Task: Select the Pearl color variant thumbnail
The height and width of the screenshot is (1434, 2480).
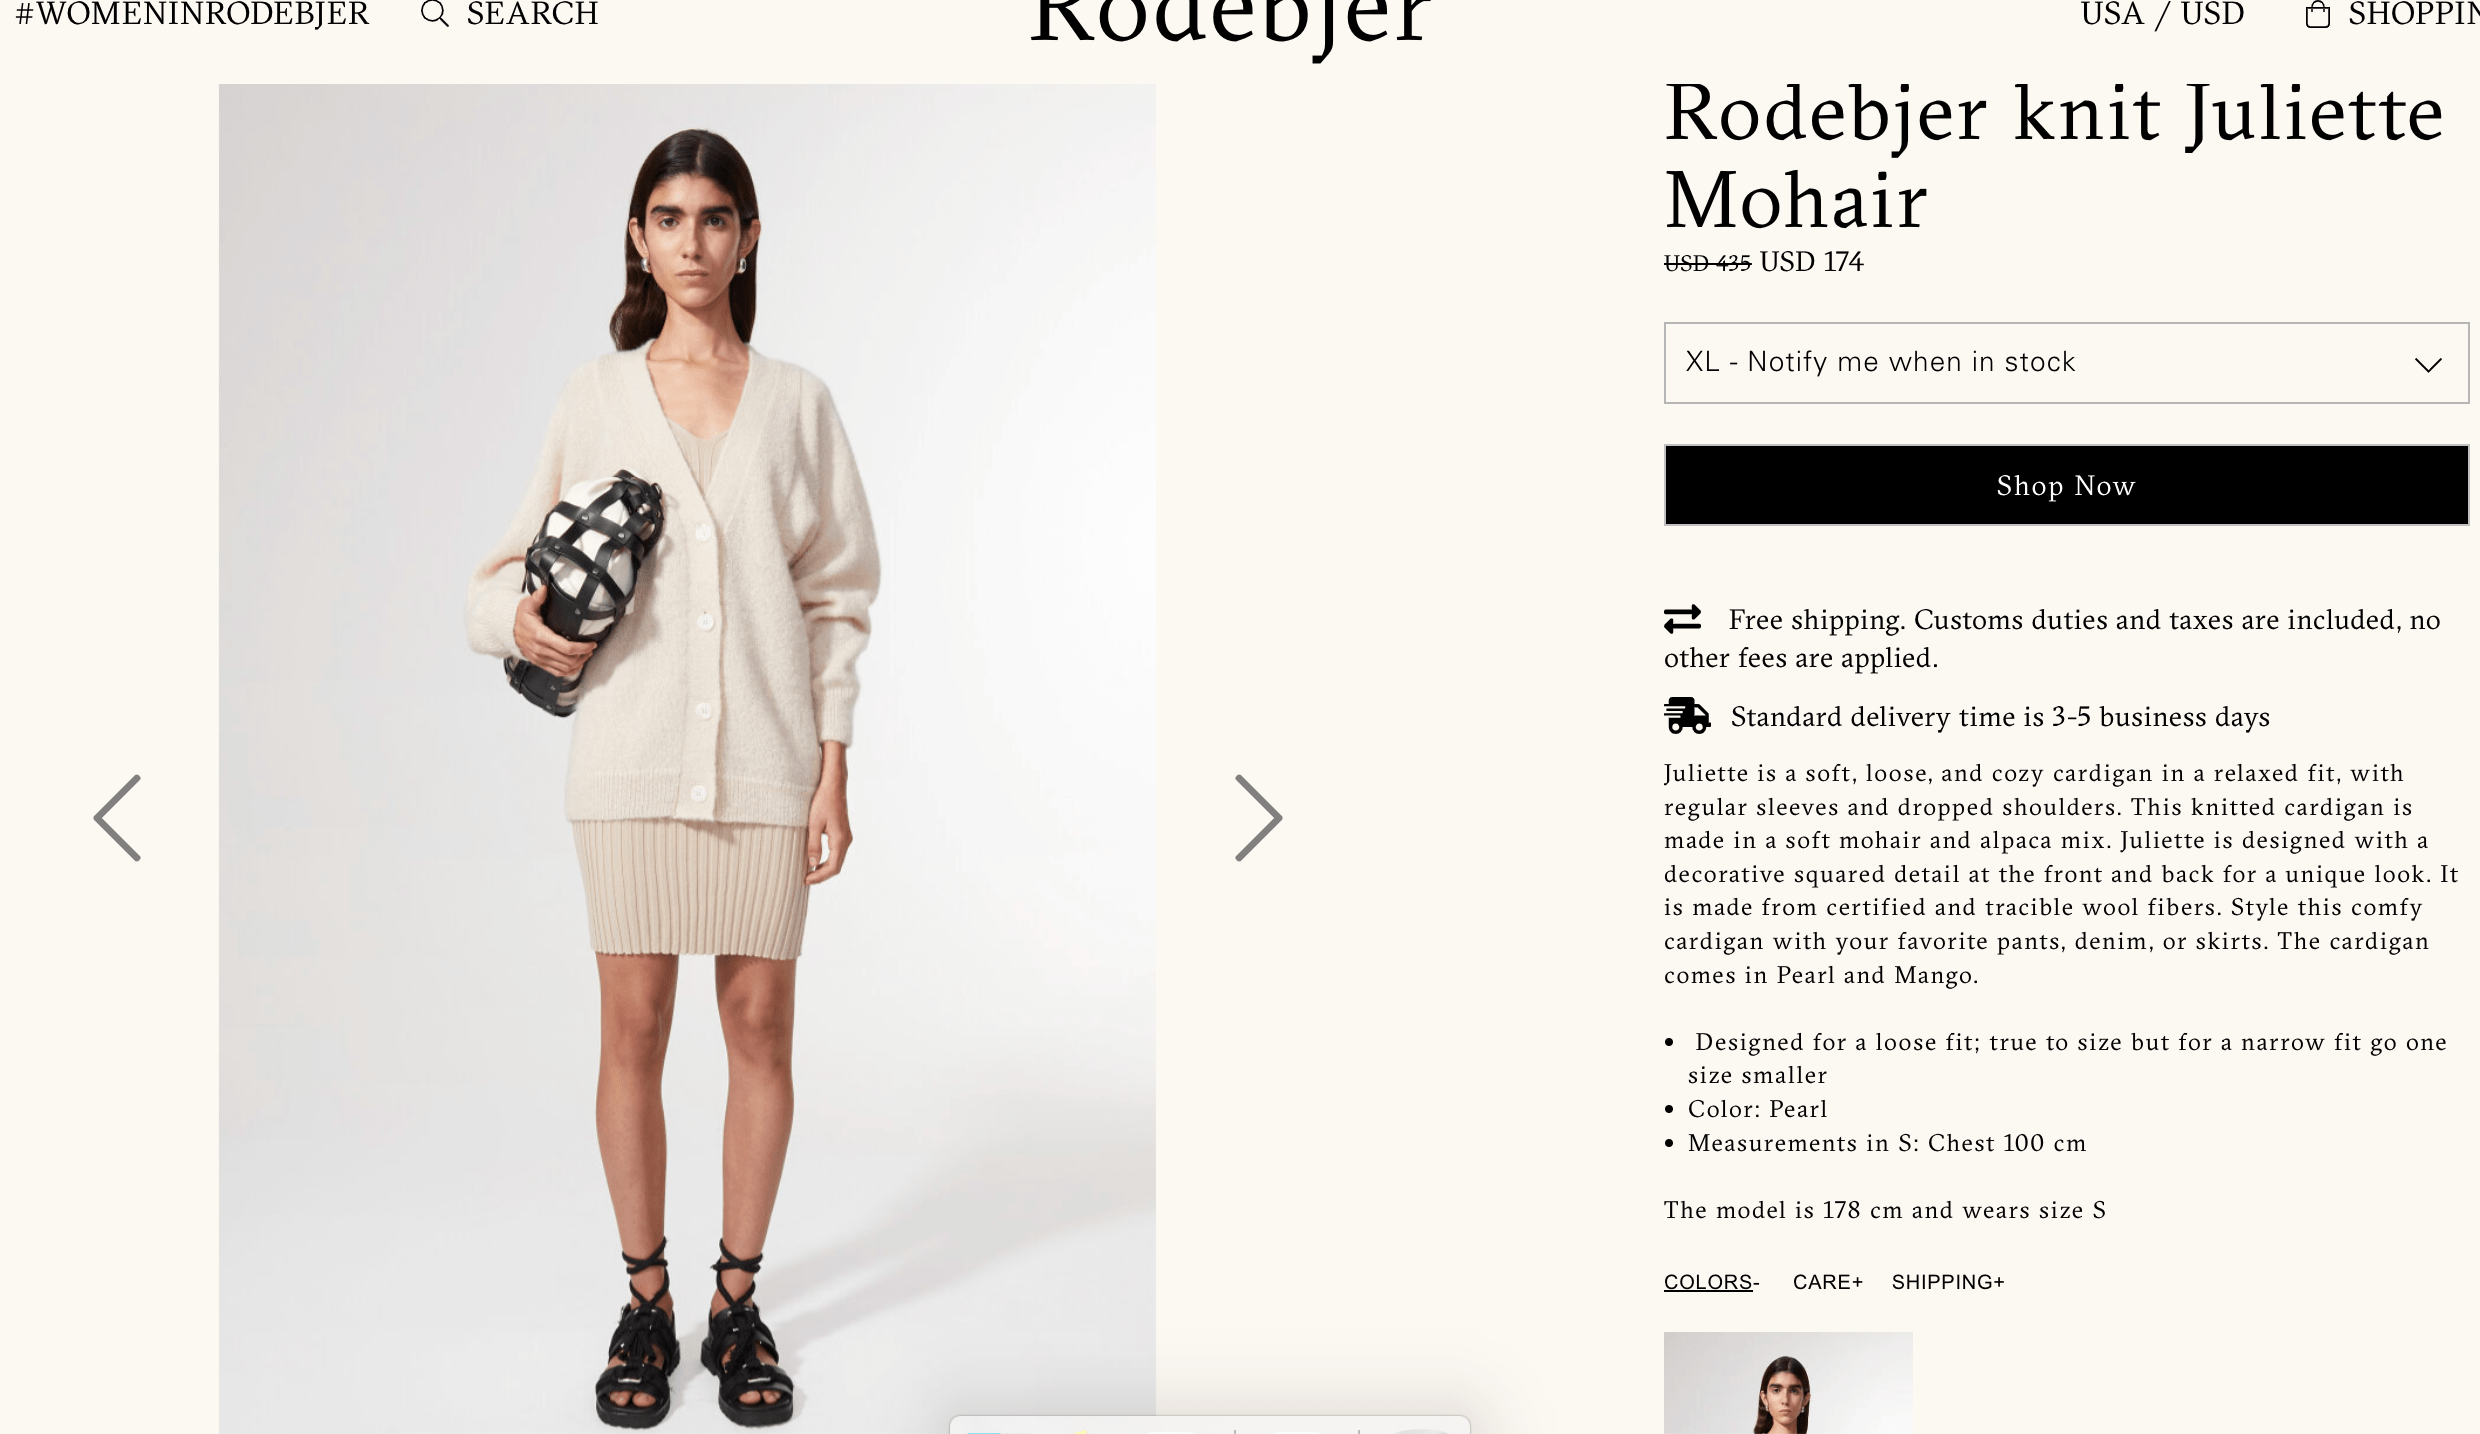Action: click(1788, 1383)
